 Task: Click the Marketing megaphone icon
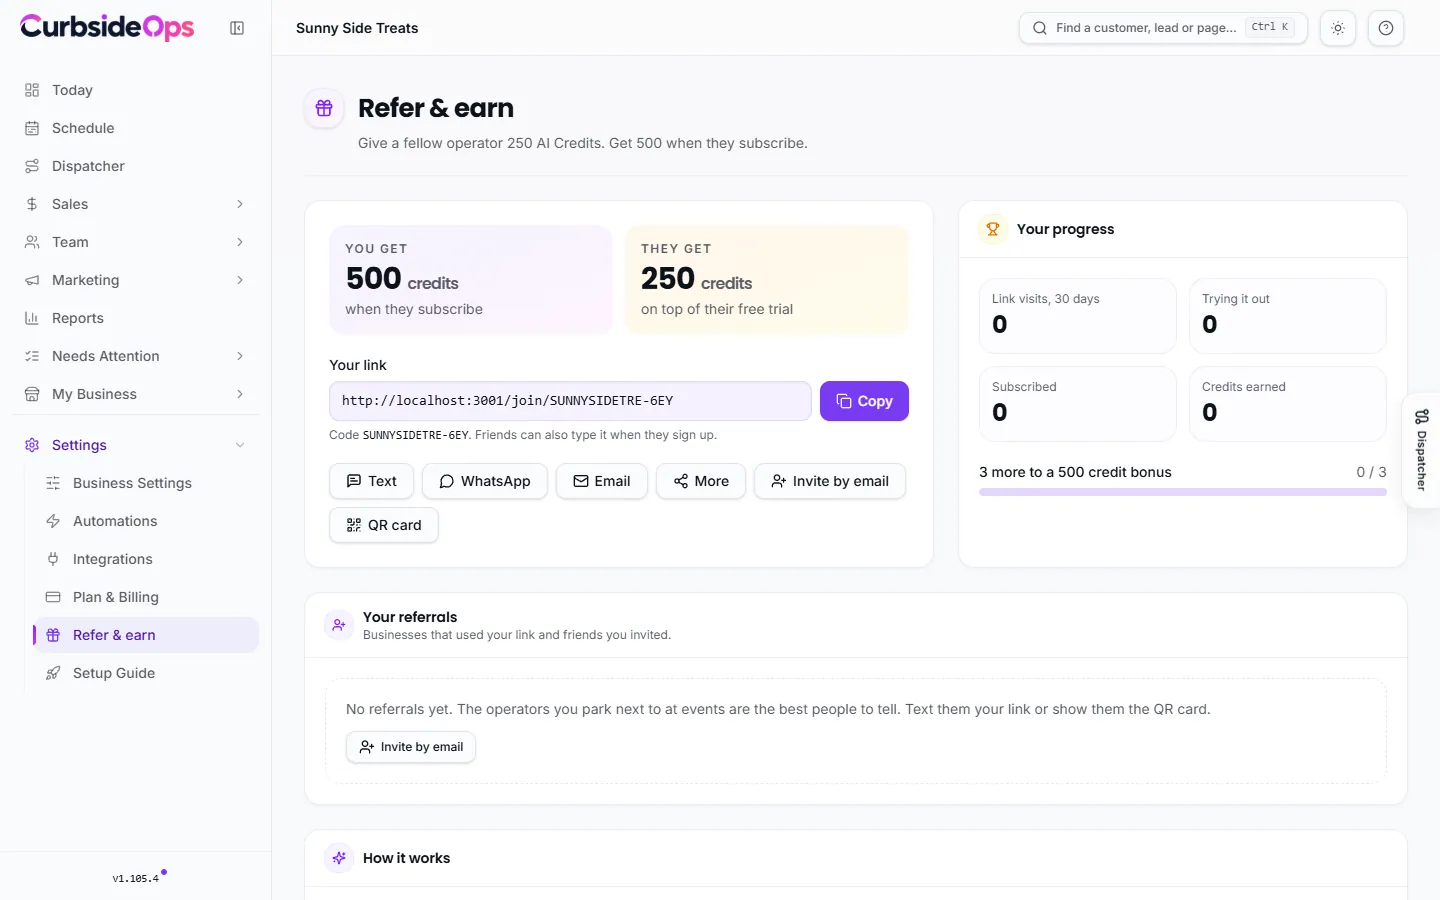(32, 280)
